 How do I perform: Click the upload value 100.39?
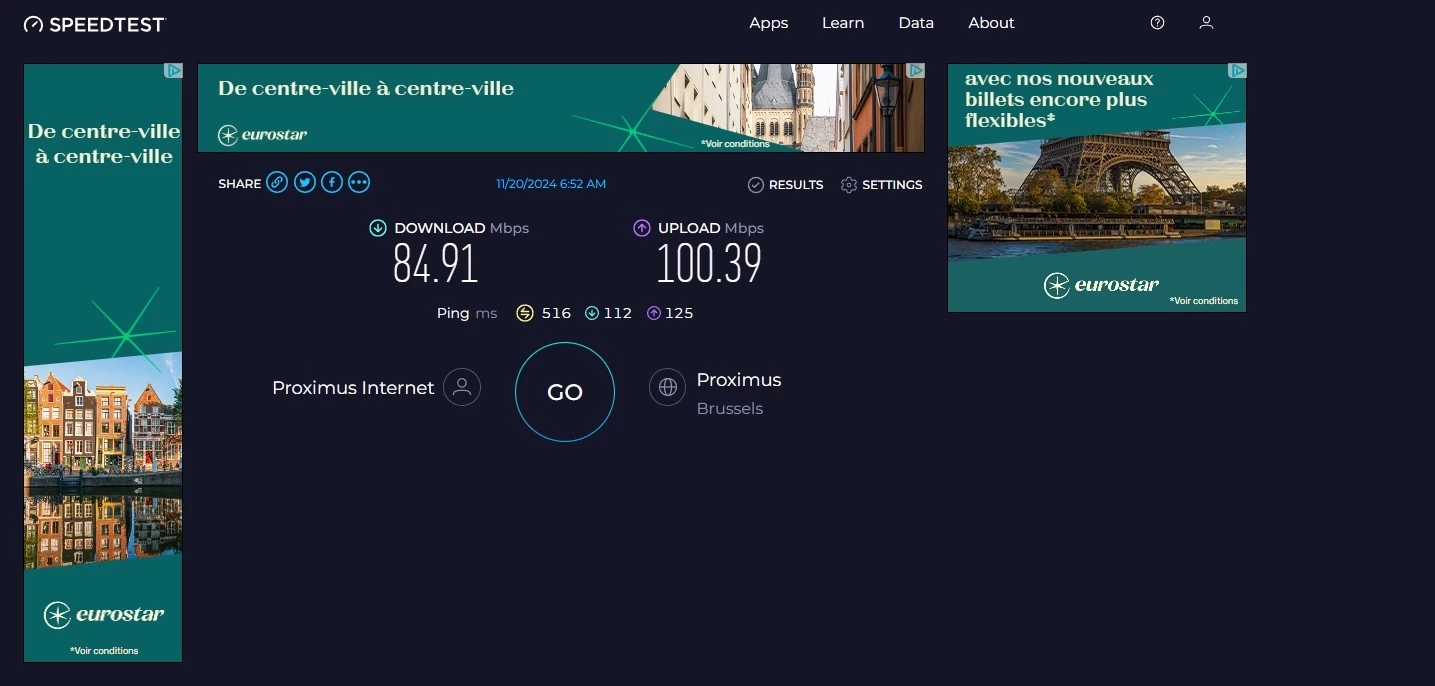[x=709, y=264]
